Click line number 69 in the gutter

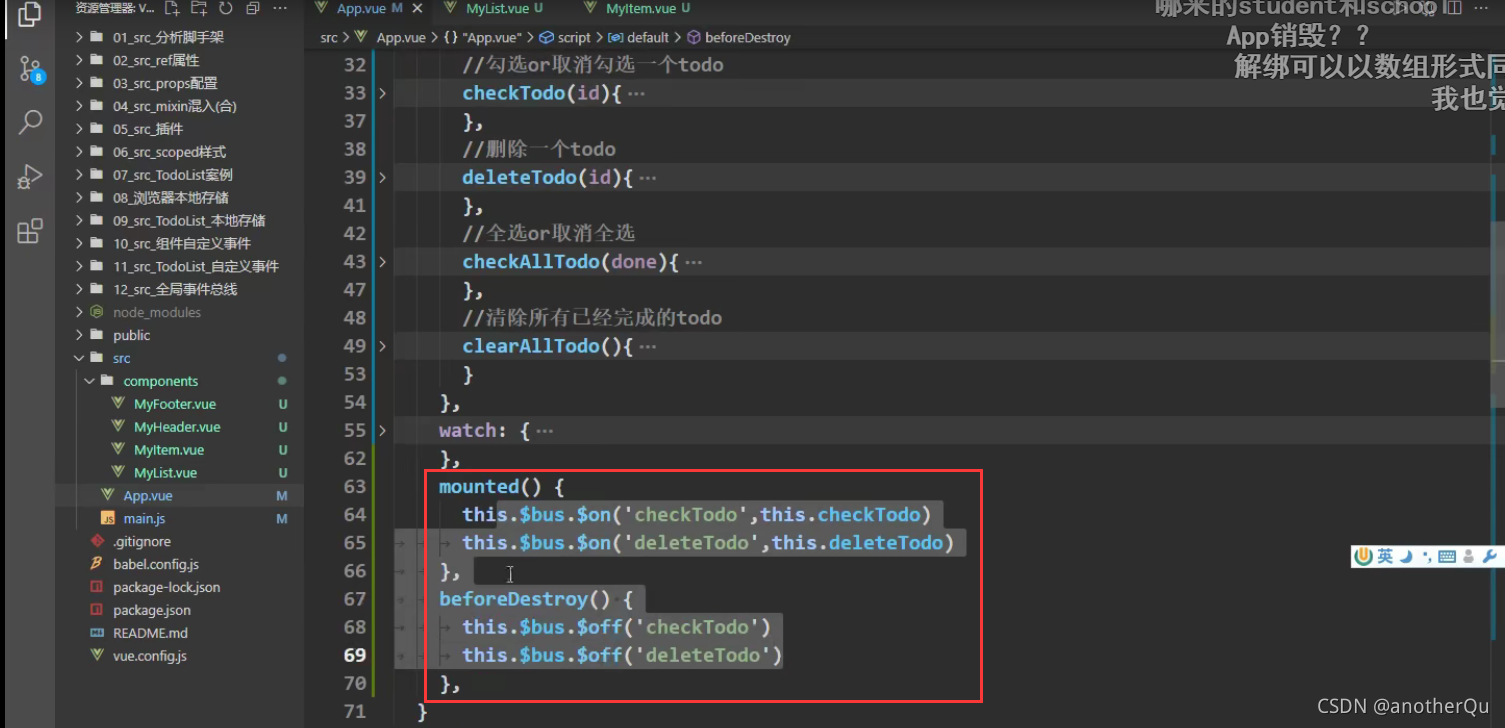click(x=354, y=655)
